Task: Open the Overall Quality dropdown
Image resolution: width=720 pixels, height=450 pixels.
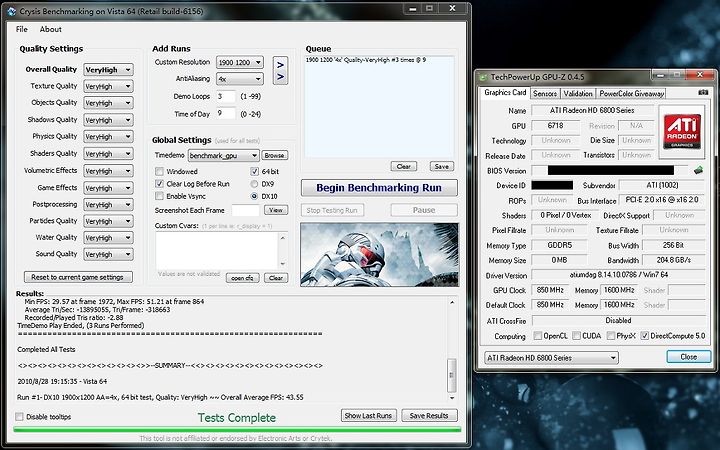Action: (x=108, y=70)
